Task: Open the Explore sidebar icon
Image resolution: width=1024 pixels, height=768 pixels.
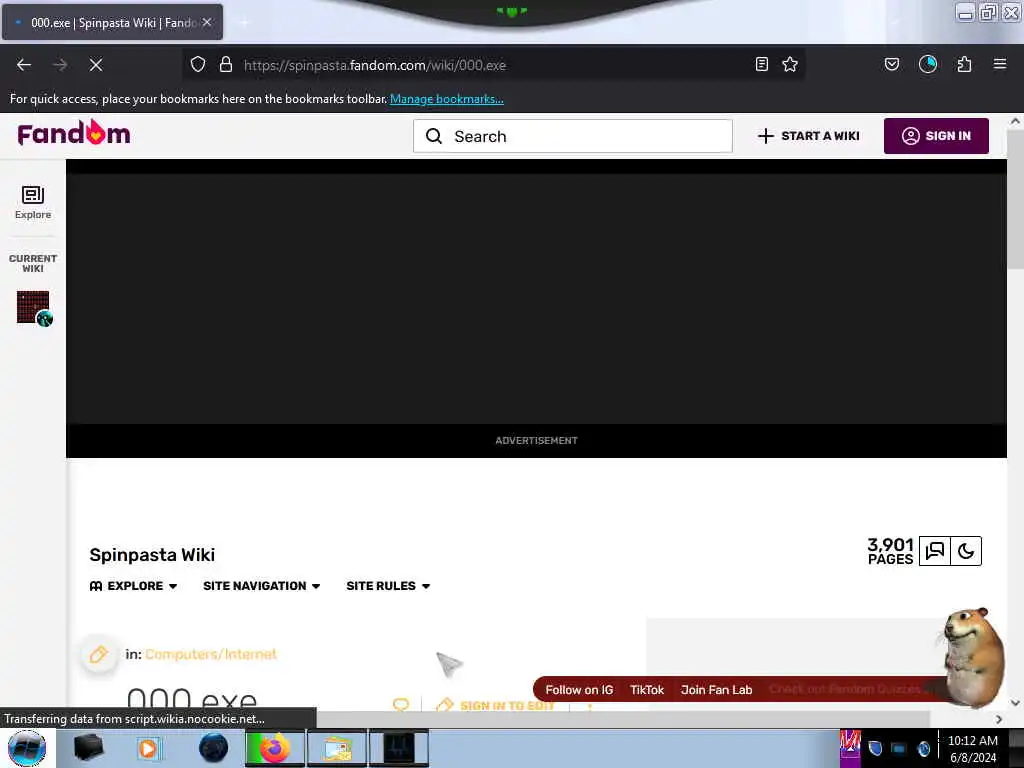Action: pyautogui.click(x=33, y=202)
